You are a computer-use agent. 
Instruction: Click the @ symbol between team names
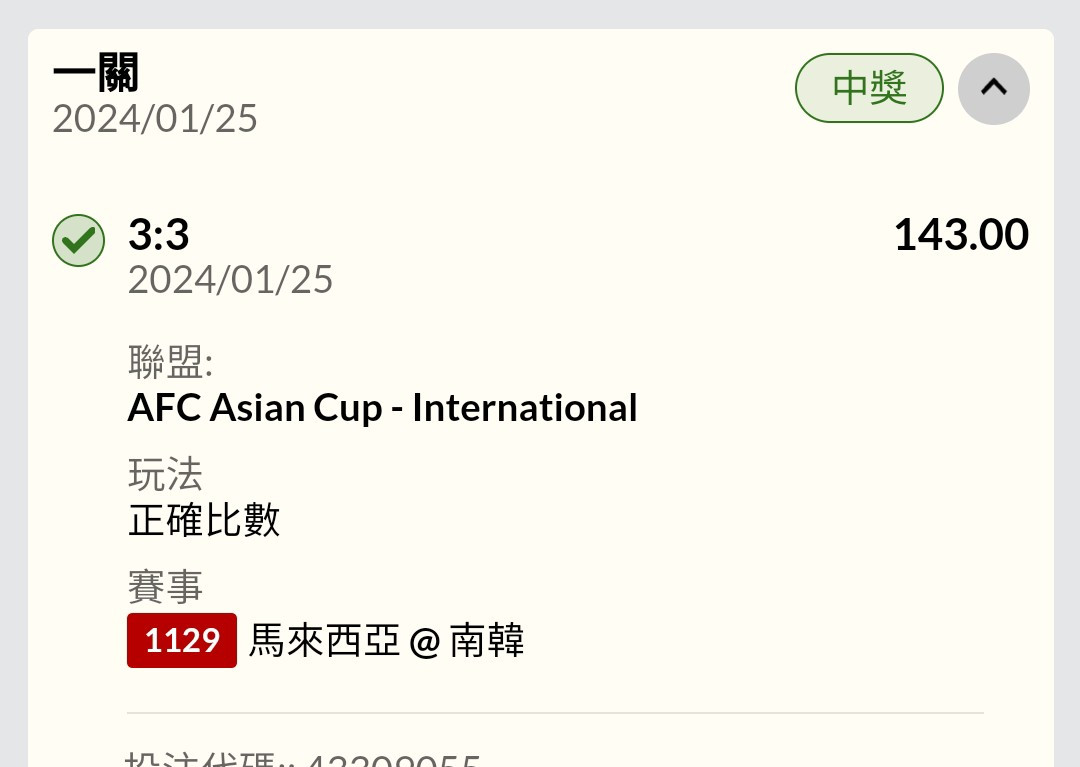(x=424, y=642)
